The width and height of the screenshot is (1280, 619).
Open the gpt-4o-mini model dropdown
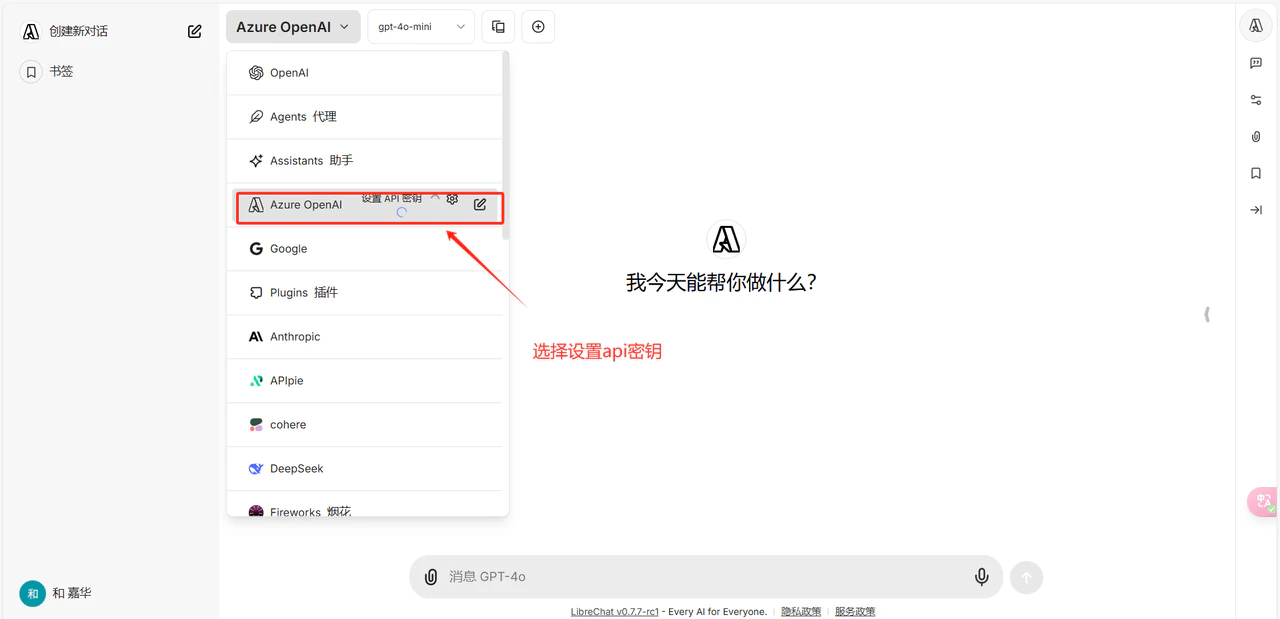pos(421,27)
